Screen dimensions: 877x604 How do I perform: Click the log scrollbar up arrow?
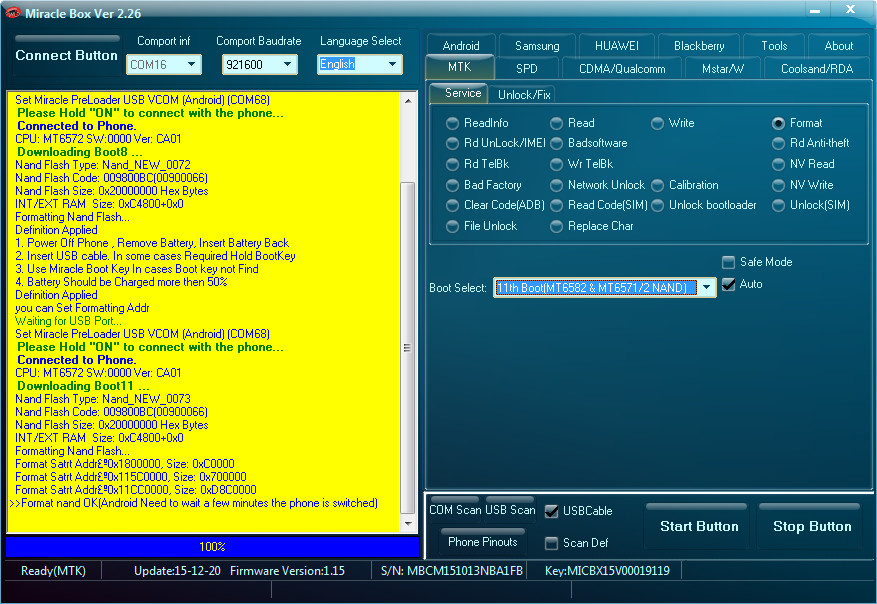point(408,101)
